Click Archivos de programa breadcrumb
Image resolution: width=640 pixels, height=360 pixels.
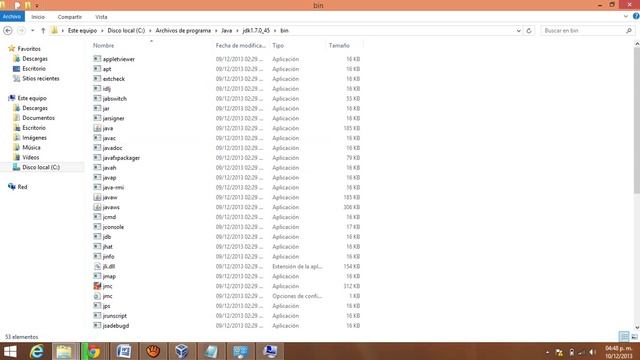183,31
